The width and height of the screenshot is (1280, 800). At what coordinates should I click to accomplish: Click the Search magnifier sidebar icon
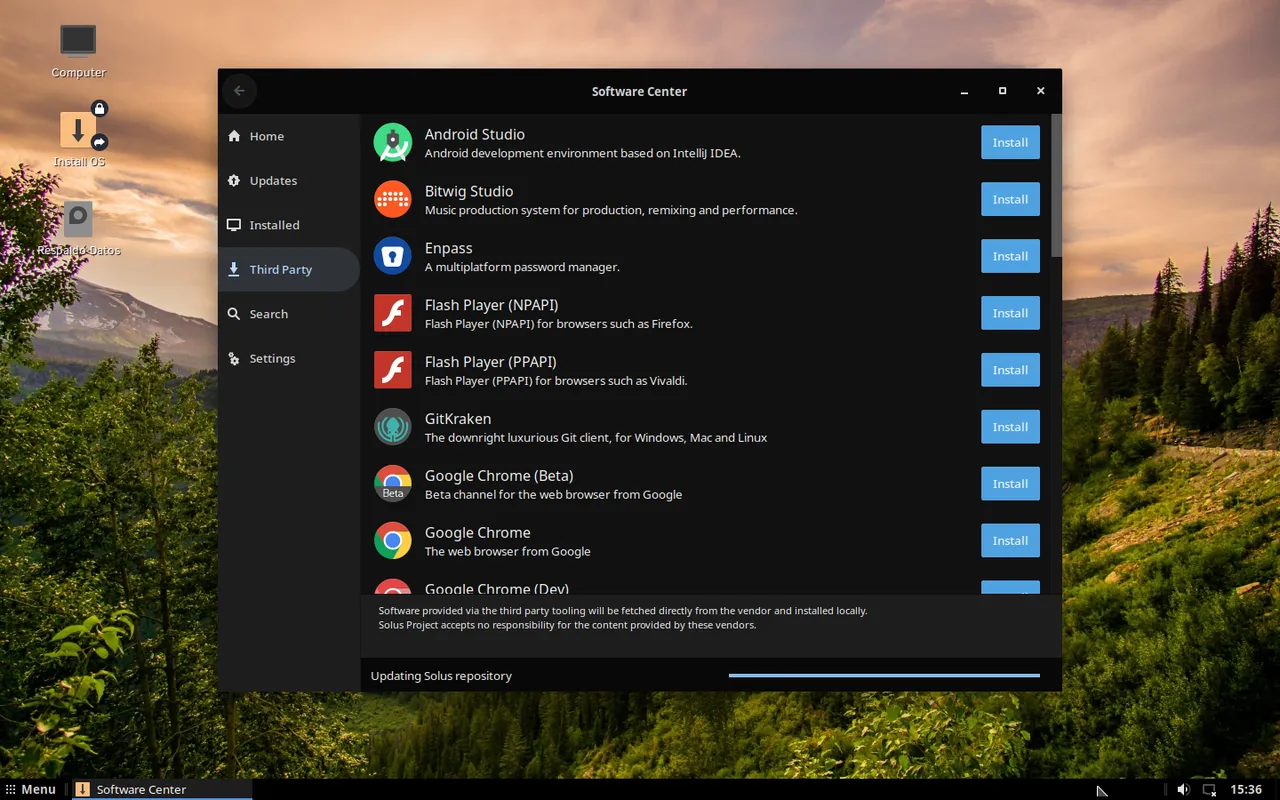pyautogui.click(x=234, y=314)
